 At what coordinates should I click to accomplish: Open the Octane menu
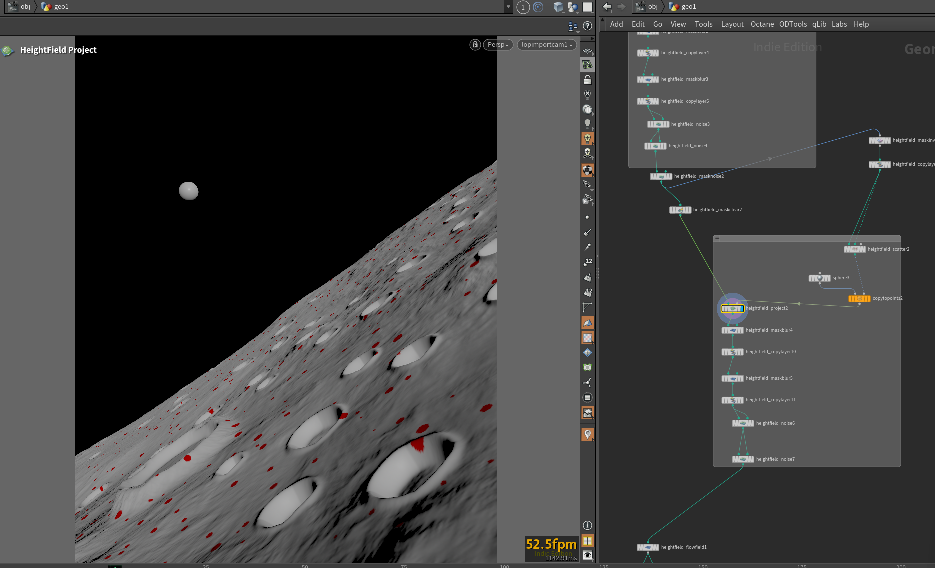tap(761, 24)
